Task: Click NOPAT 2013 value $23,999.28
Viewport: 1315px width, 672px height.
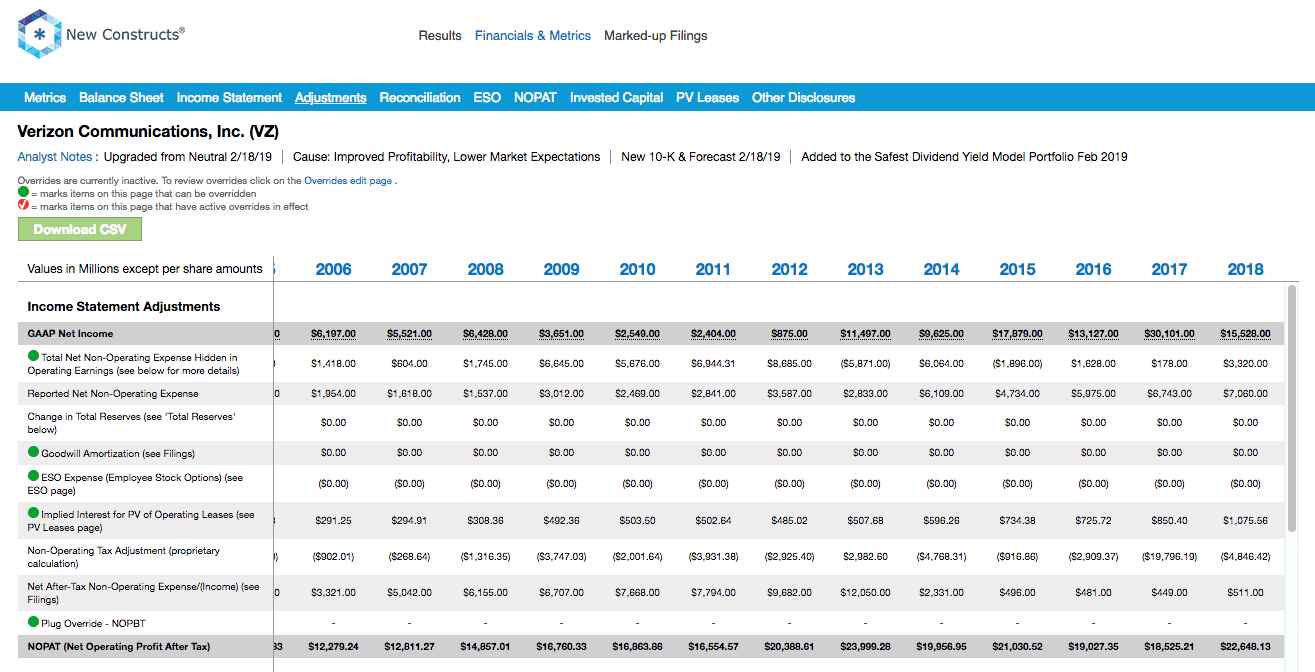Action: 865,647
